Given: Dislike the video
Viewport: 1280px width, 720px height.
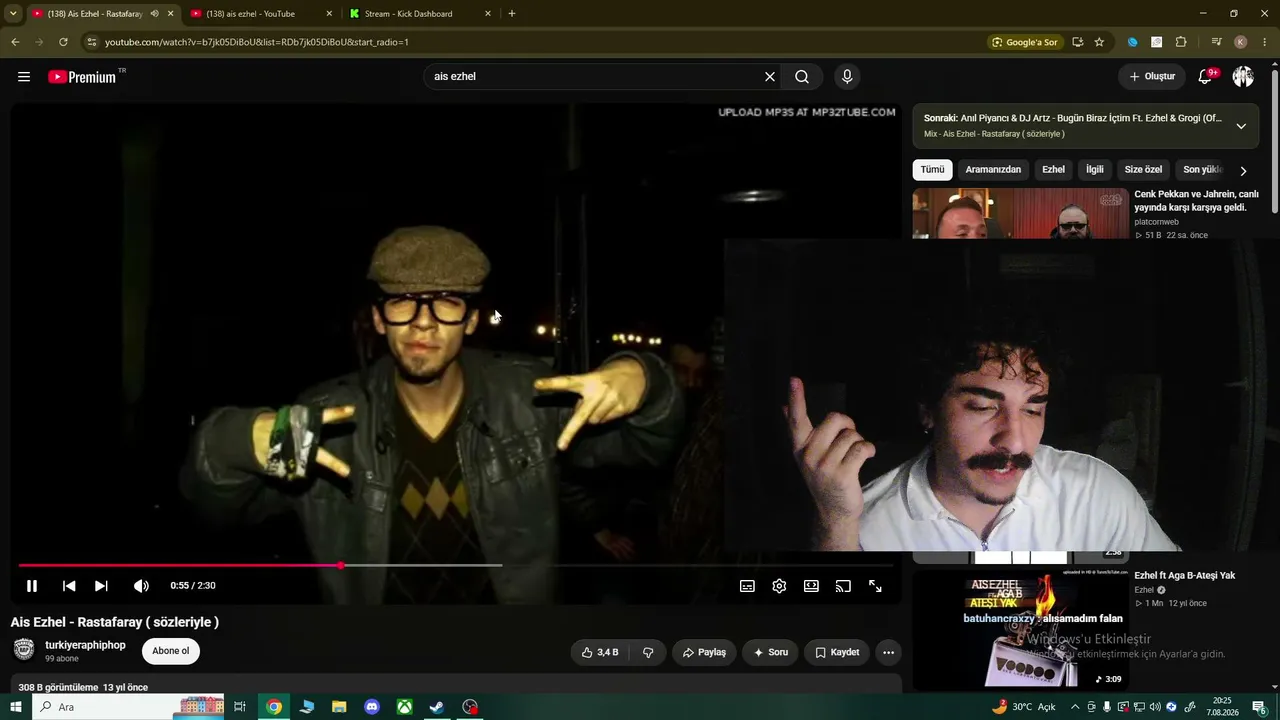Looking at the screenshot, I should (648, 652).
